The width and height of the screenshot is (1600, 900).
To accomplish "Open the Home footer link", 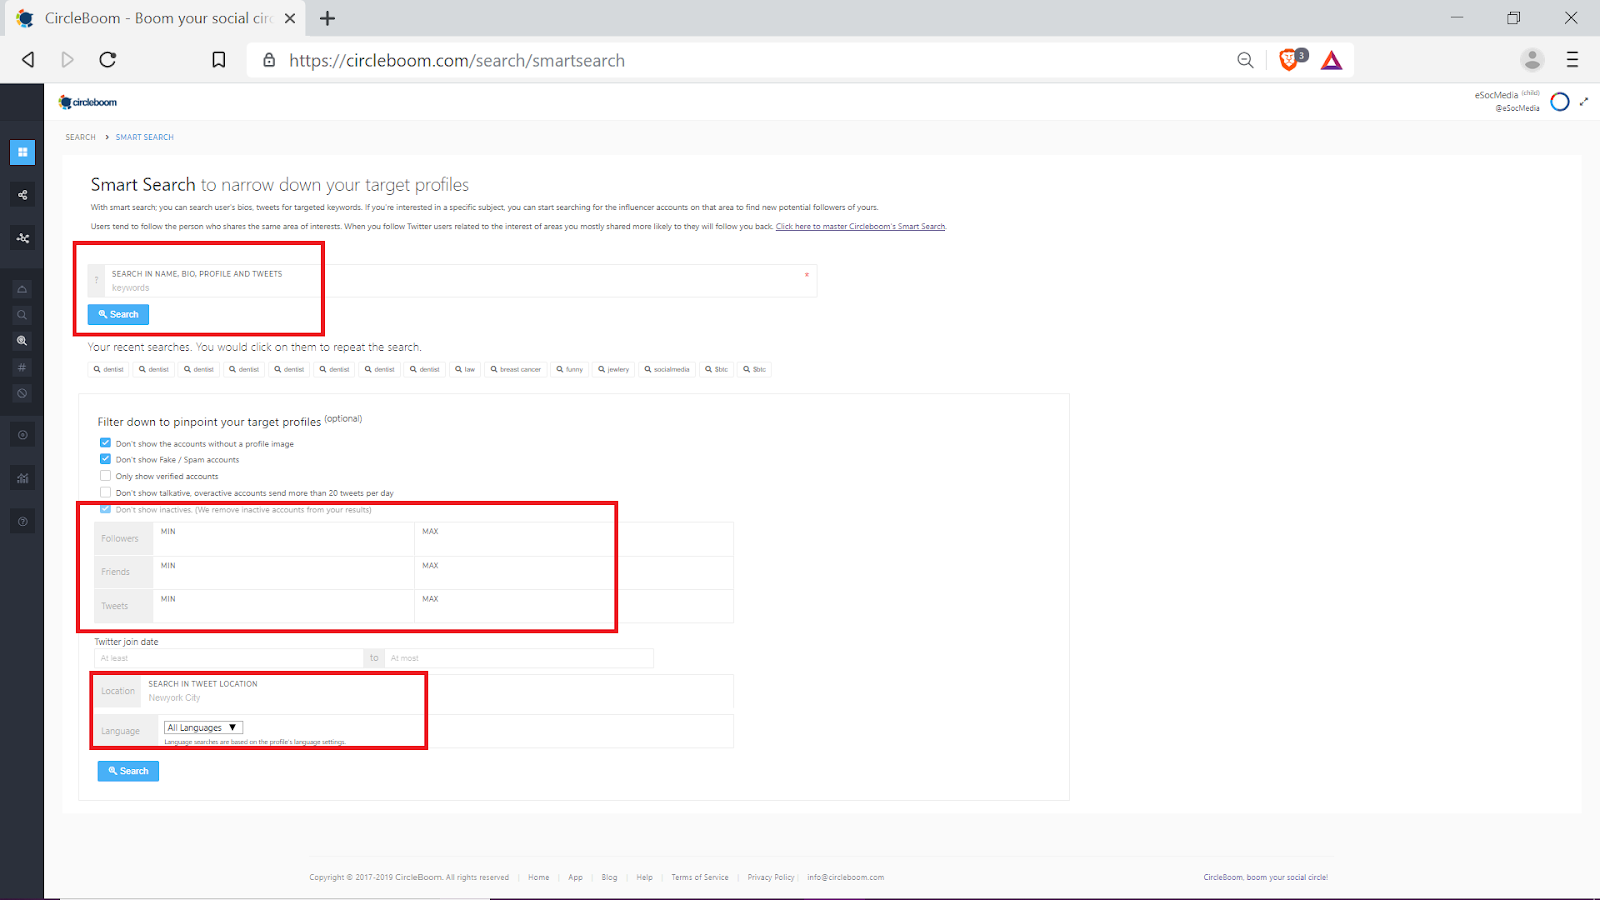I will [x=539, y=877].
